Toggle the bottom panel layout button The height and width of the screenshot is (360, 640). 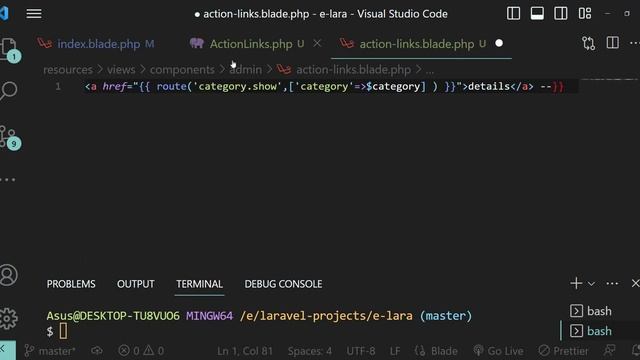click(537, 13)
